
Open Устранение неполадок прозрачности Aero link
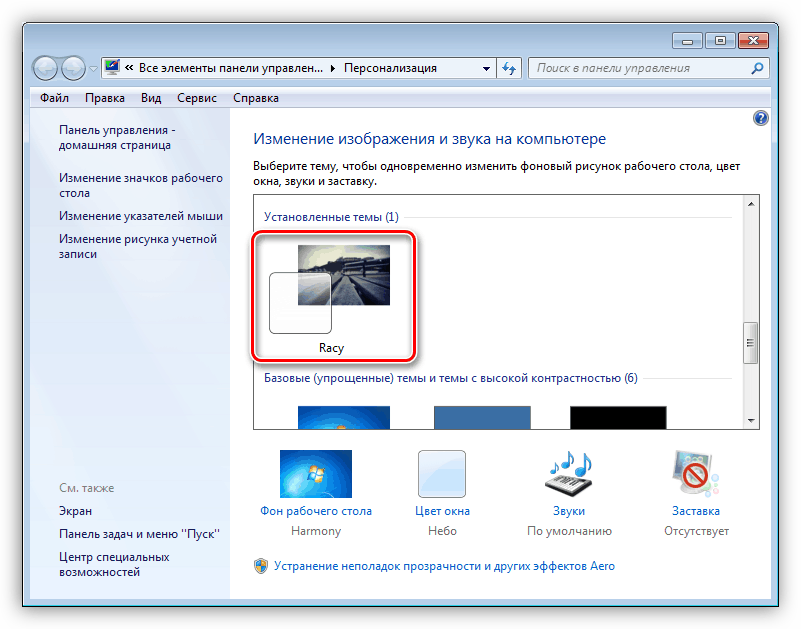tap(444, 566)
